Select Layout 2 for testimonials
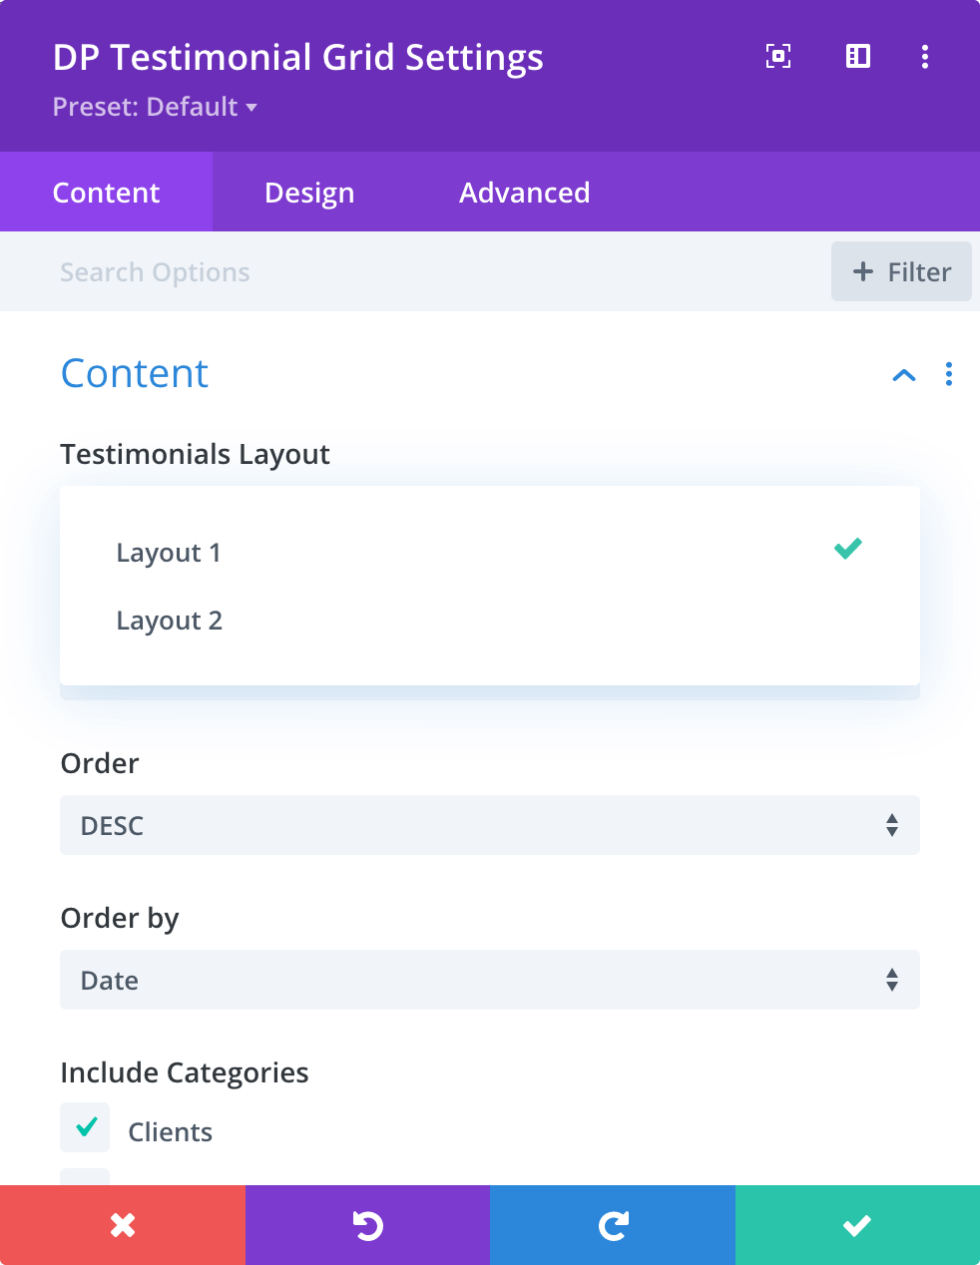This screenshot has height=1265, width=980. 169,620
